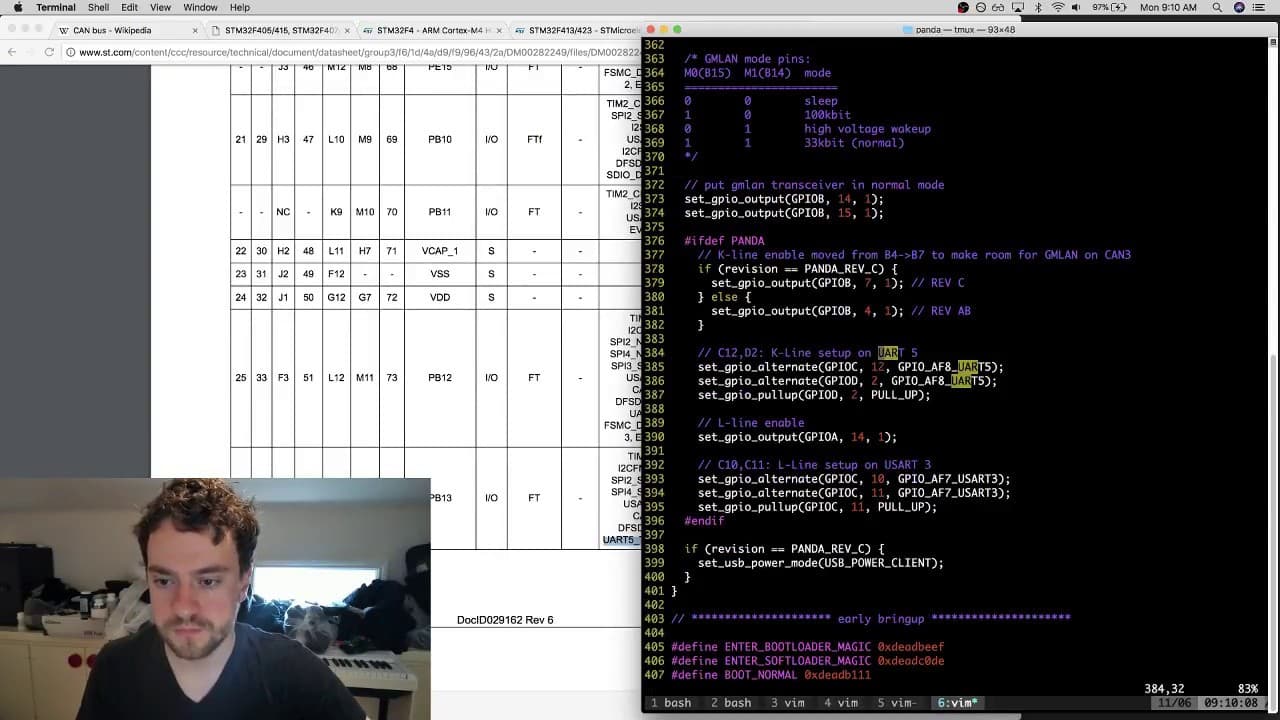Click VCAP_1 cell in datasheet table
The width and height of the screenshot is (1280, 720).
pos(440,251)
